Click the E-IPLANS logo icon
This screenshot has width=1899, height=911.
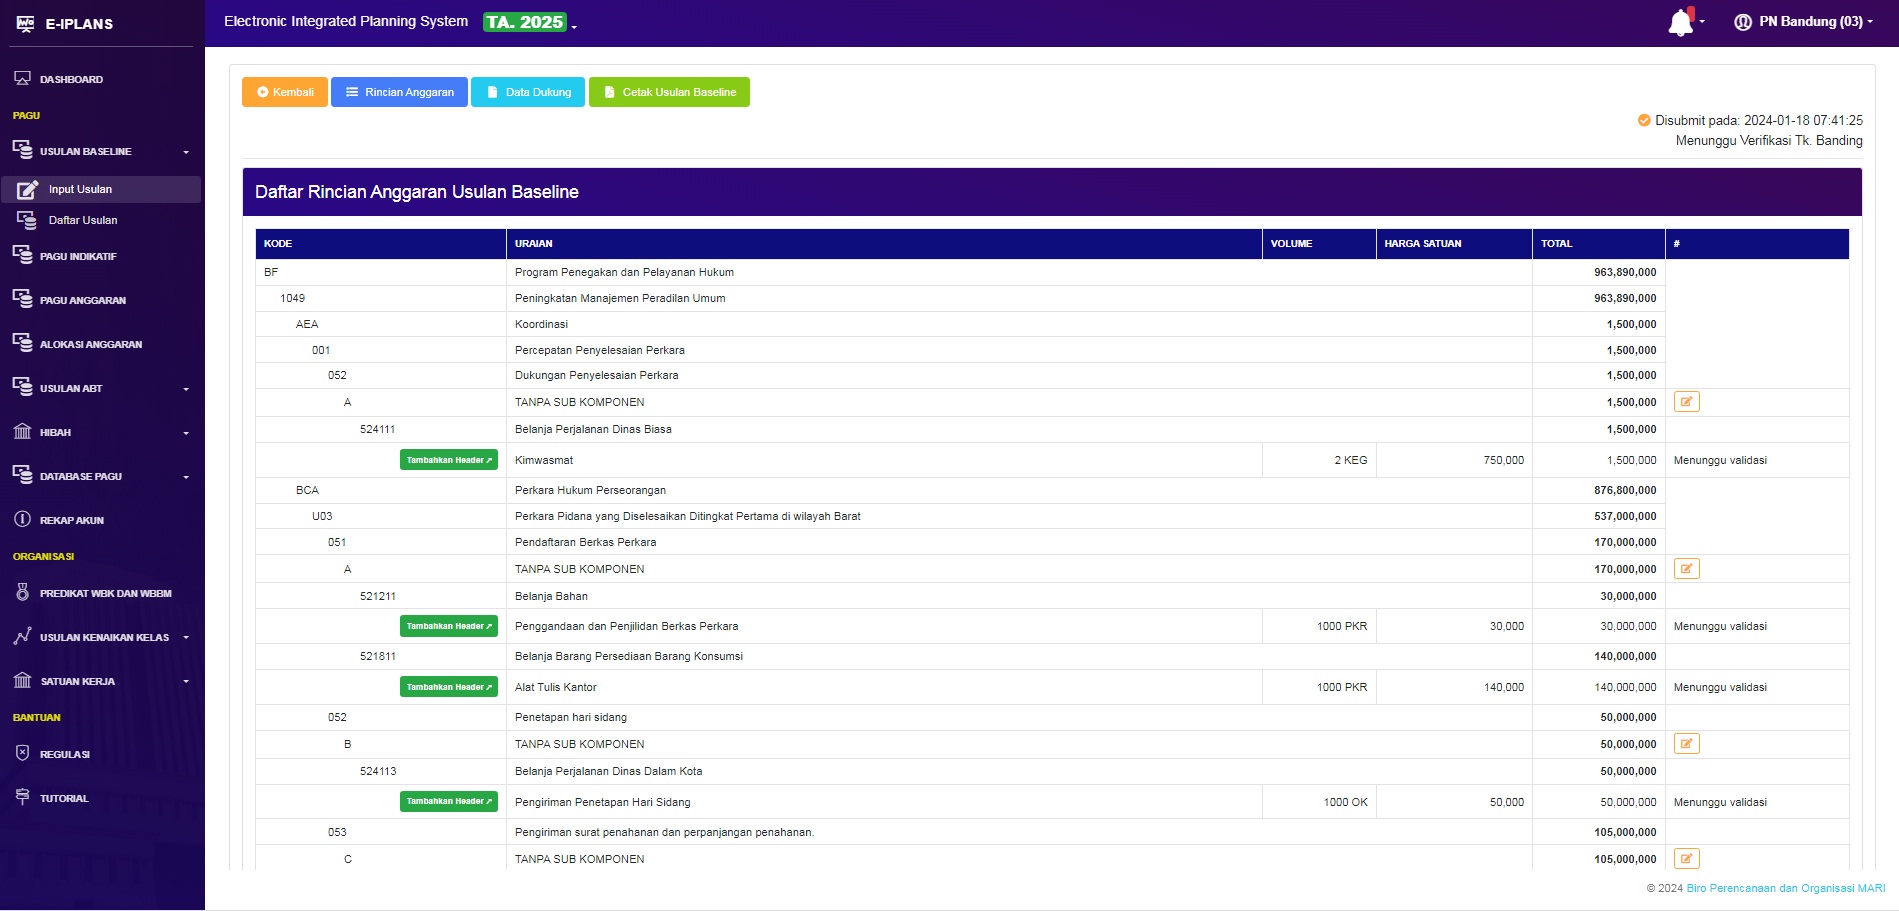pos(25,23)
